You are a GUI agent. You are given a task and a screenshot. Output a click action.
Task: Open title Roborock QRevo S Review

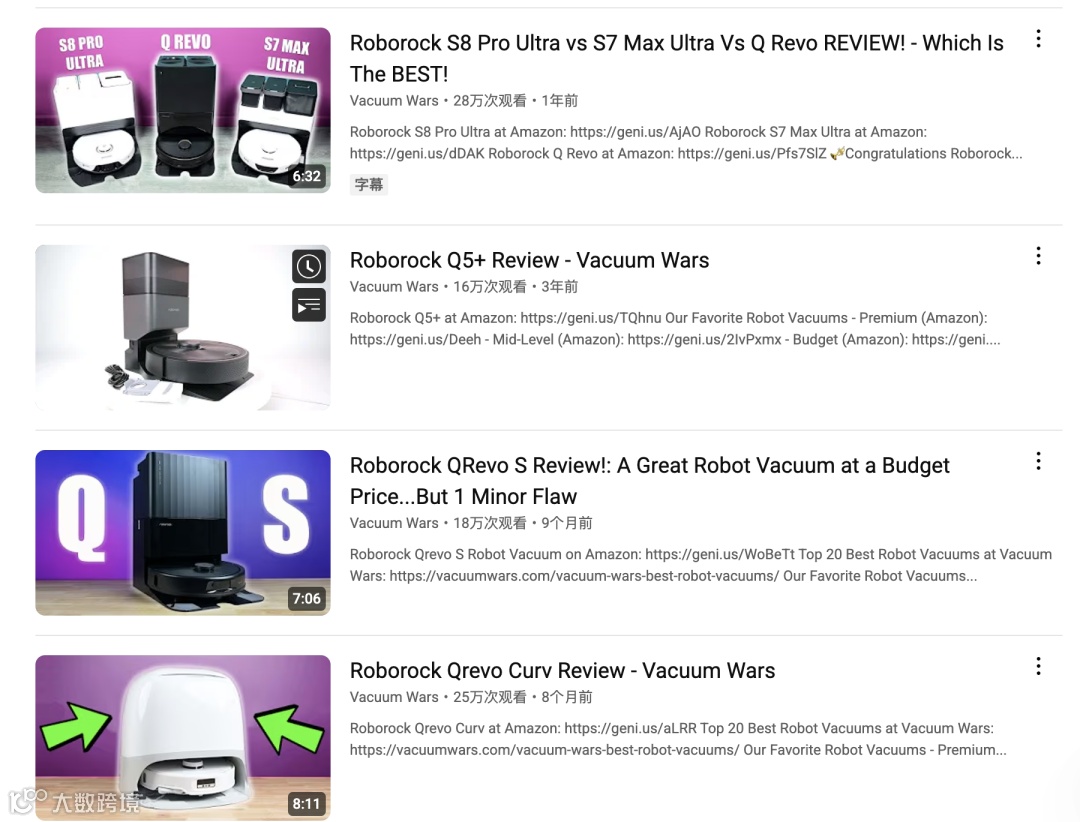[650, 481]
